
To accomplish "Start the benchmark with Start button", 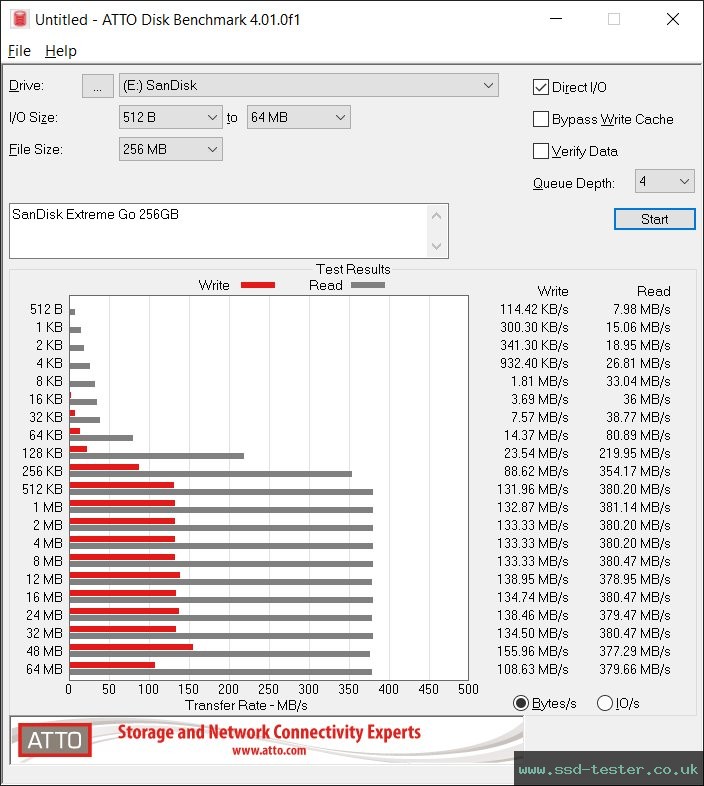I will (654, 219).
